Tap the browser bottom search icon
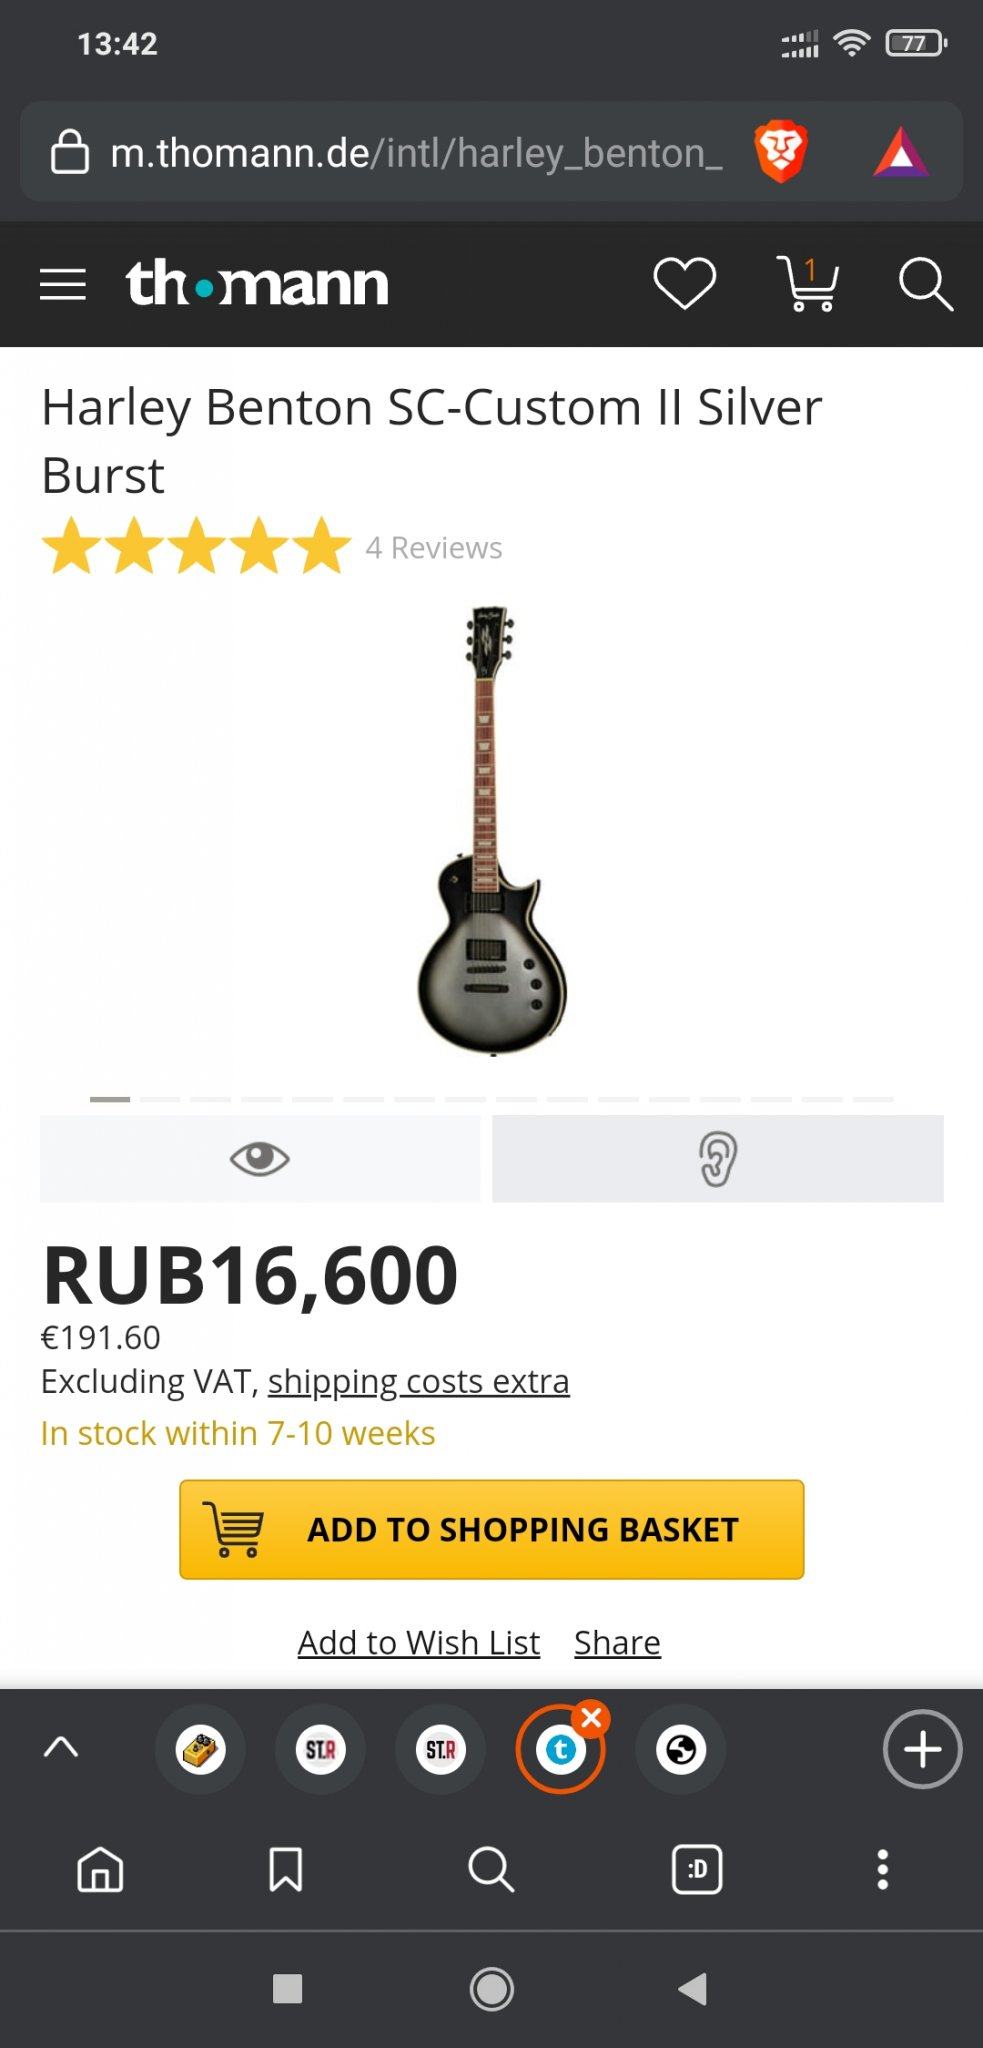Image resolution: width=983 pixels, height=2048 pixels. pos(491,1869)
